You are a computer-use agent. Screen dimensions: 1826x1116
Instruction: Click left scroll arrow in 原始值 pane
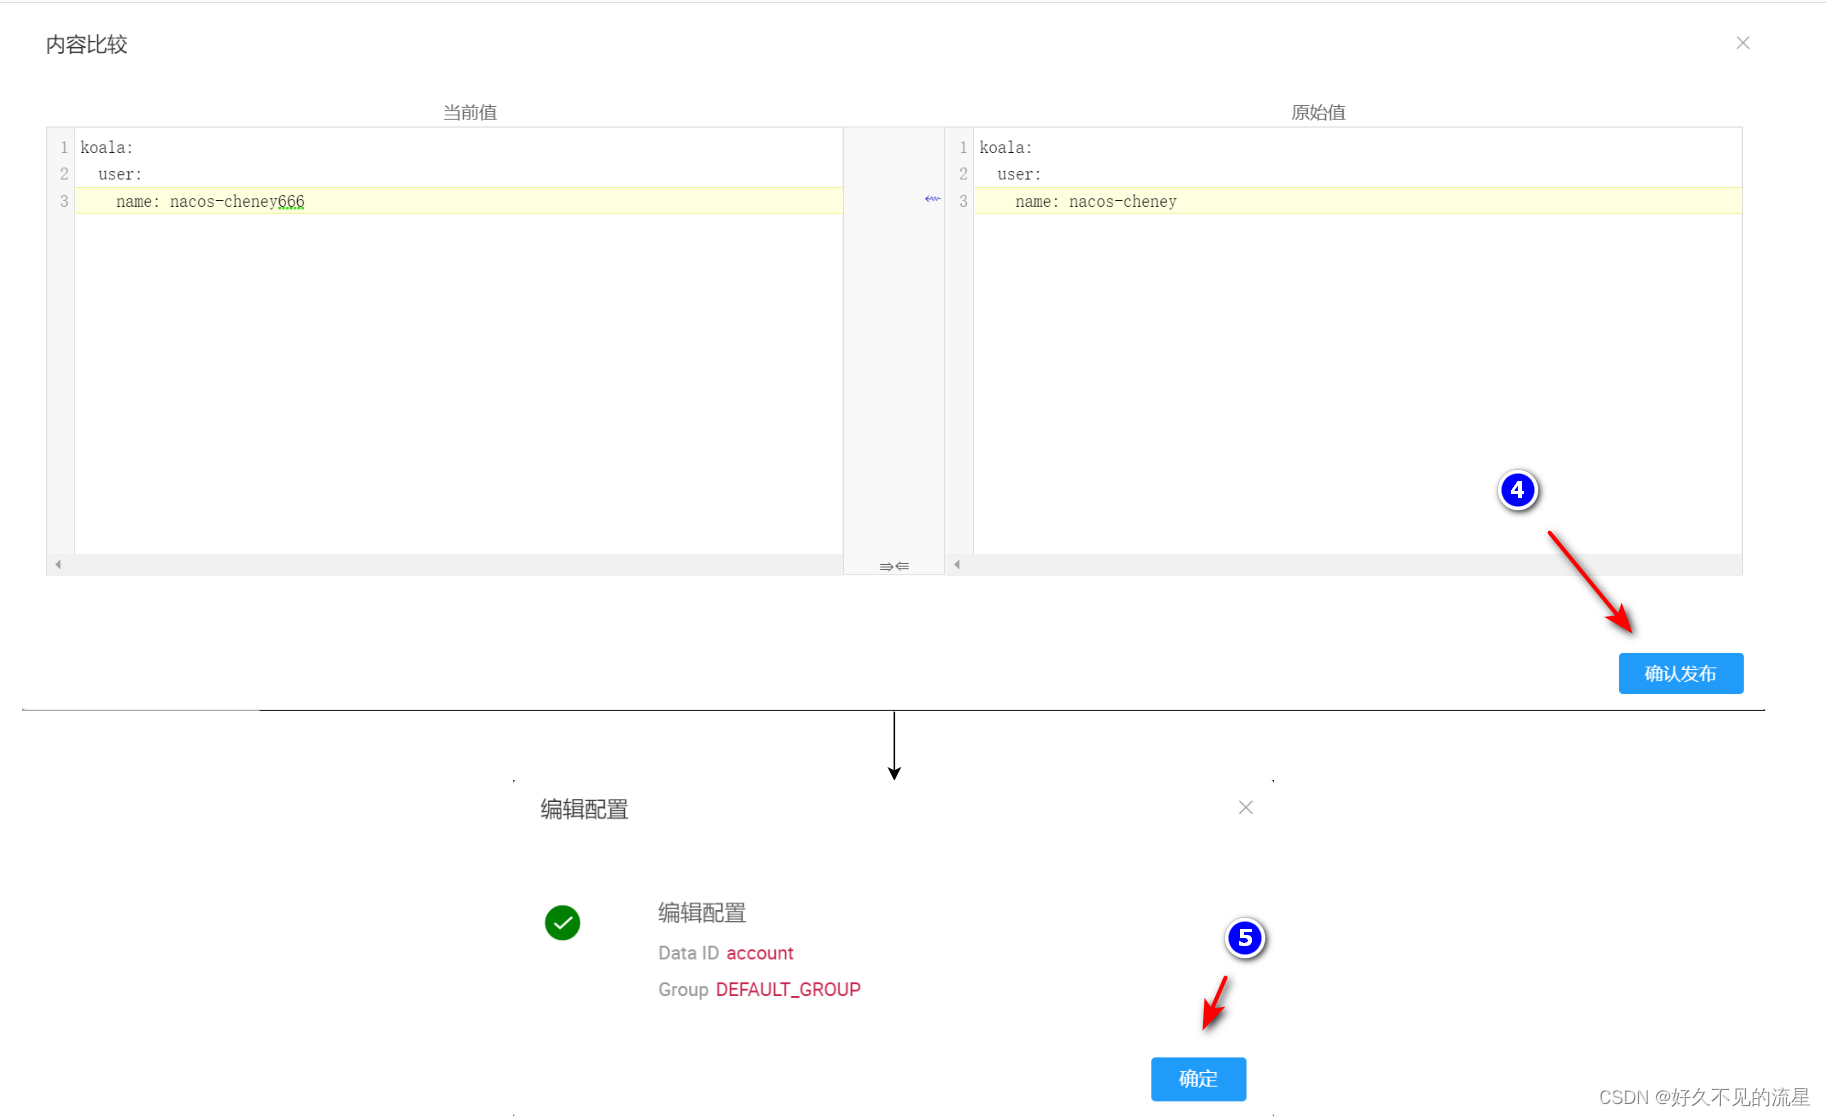click(x=957, y=564)
